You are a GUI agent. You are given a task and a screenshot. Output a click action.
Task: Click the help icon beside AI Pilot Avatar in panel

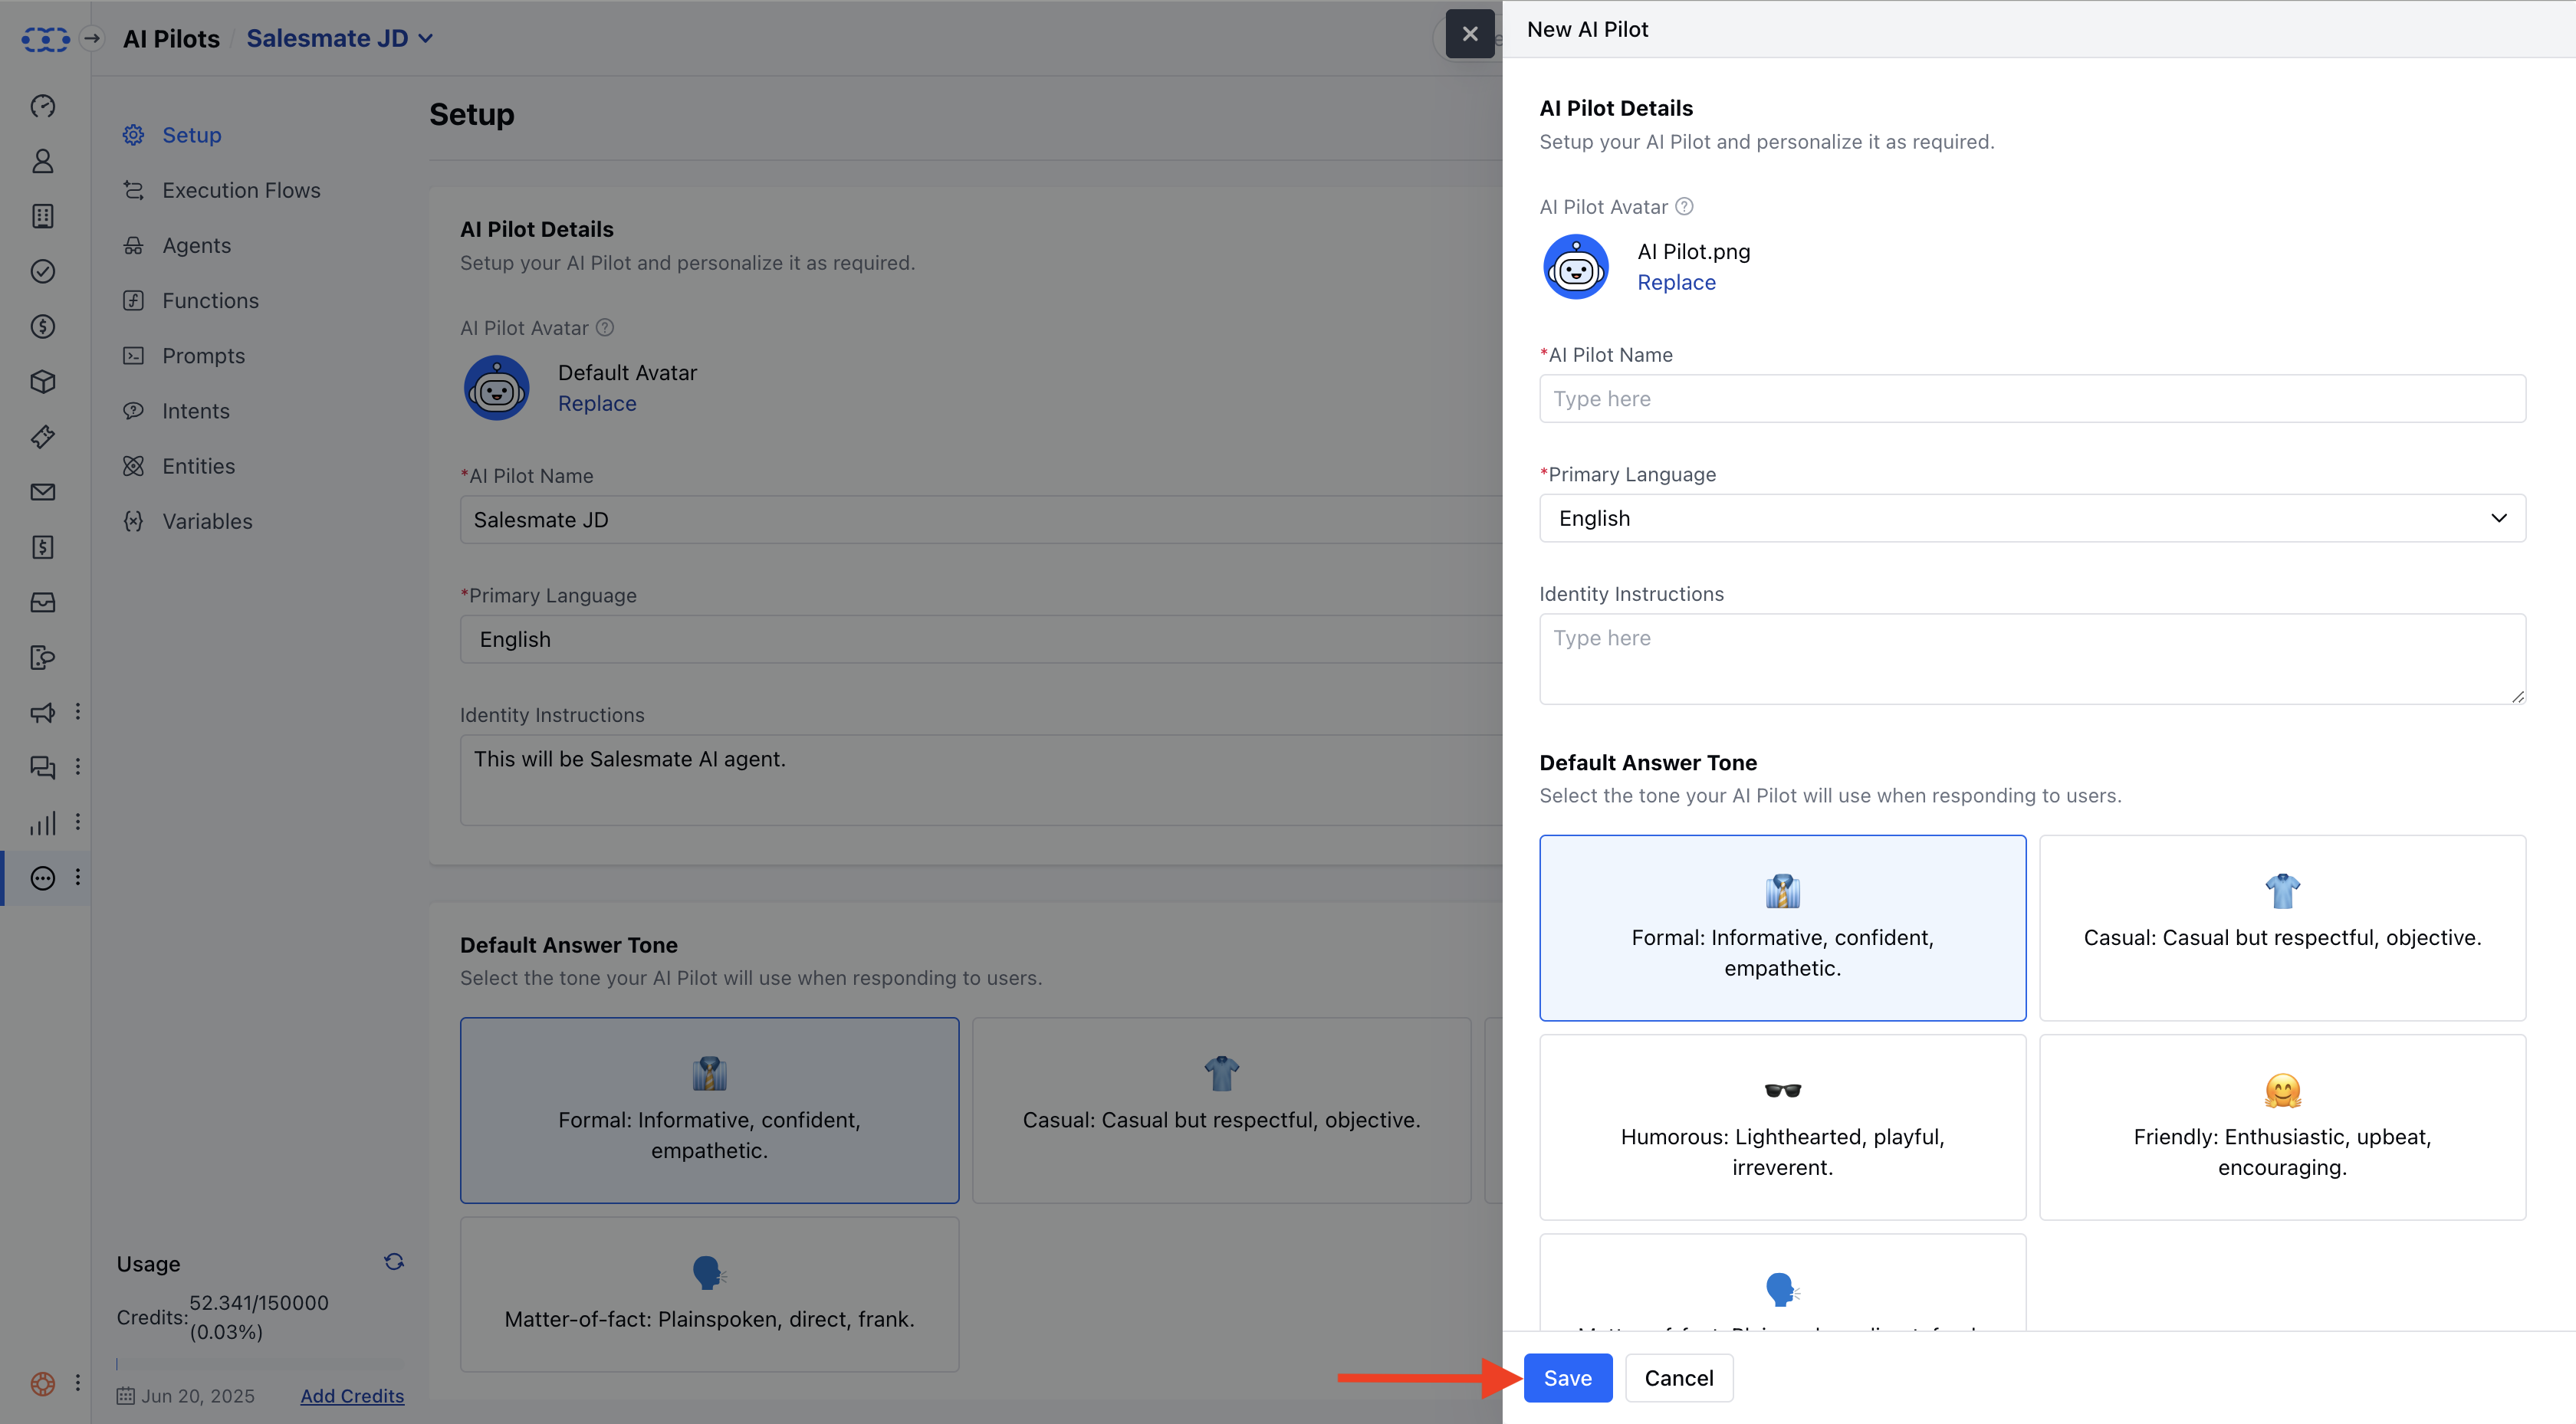[x=1684, y=206]
